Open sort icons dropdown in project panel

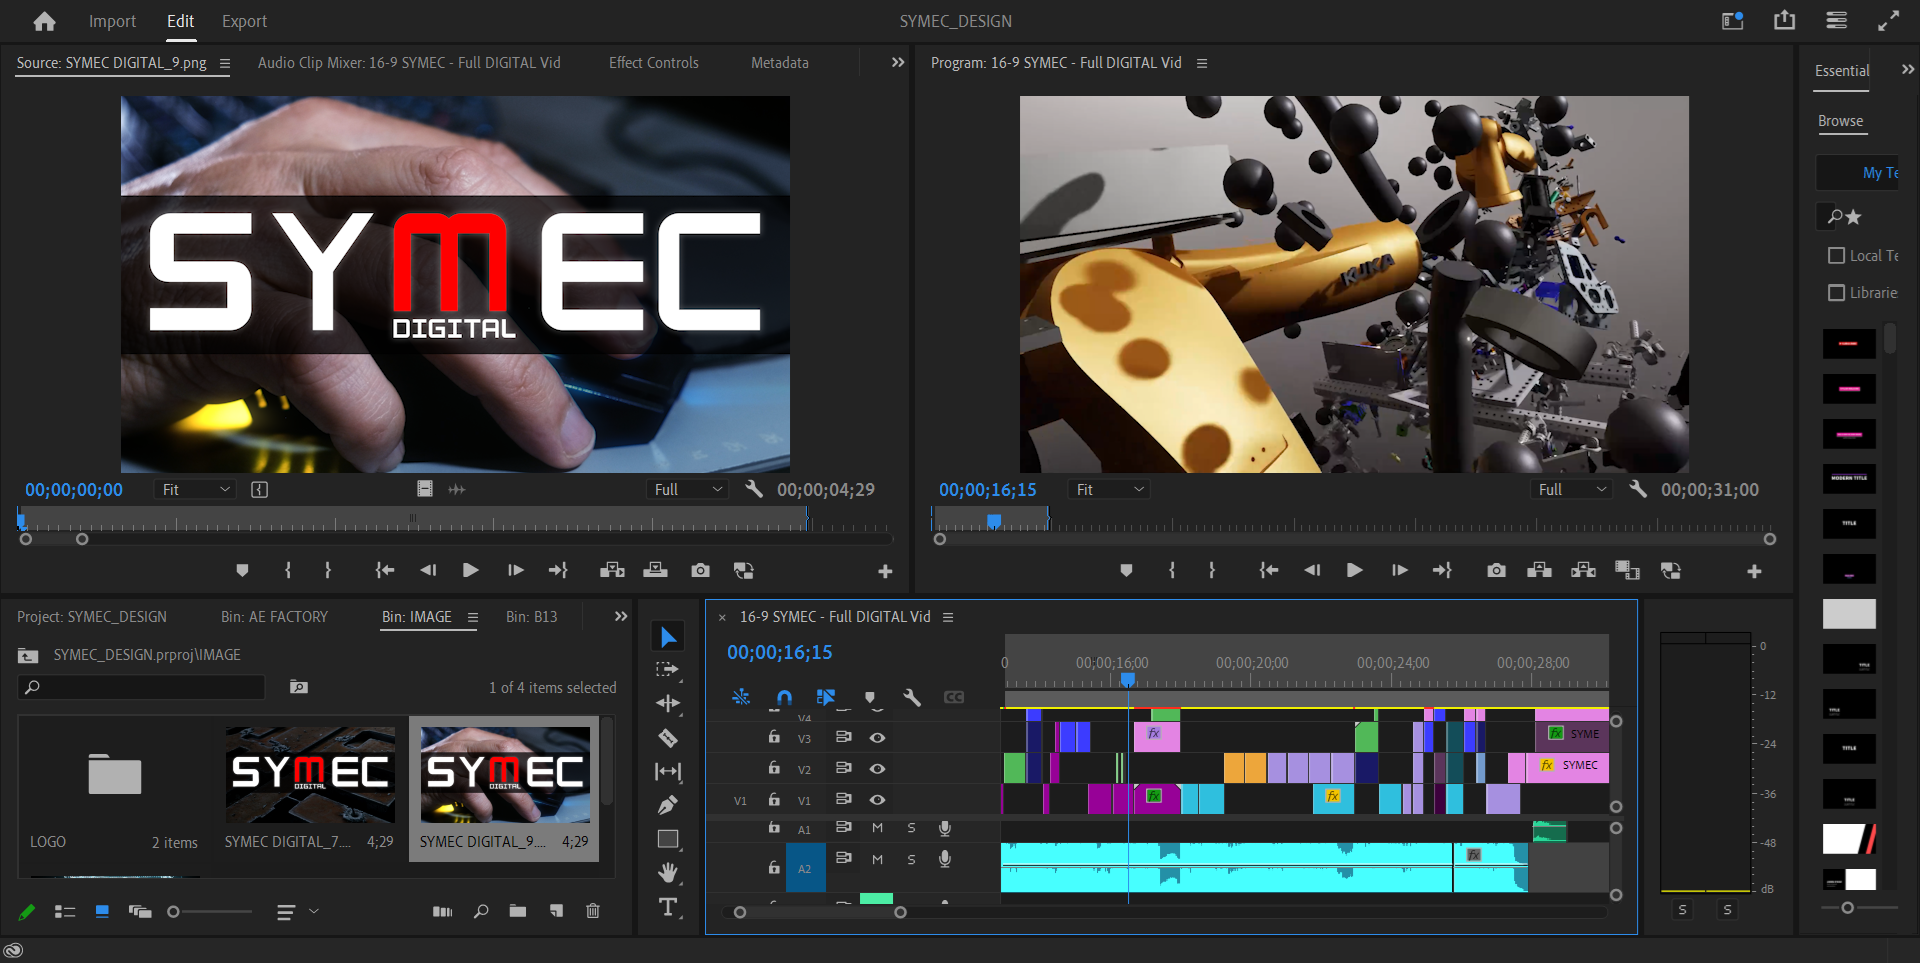click(298, 911)
